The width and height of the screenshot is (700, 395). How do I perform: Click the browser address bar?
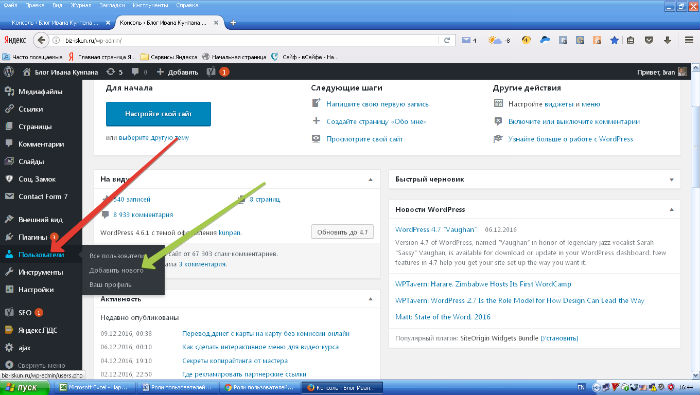point(250,40)
